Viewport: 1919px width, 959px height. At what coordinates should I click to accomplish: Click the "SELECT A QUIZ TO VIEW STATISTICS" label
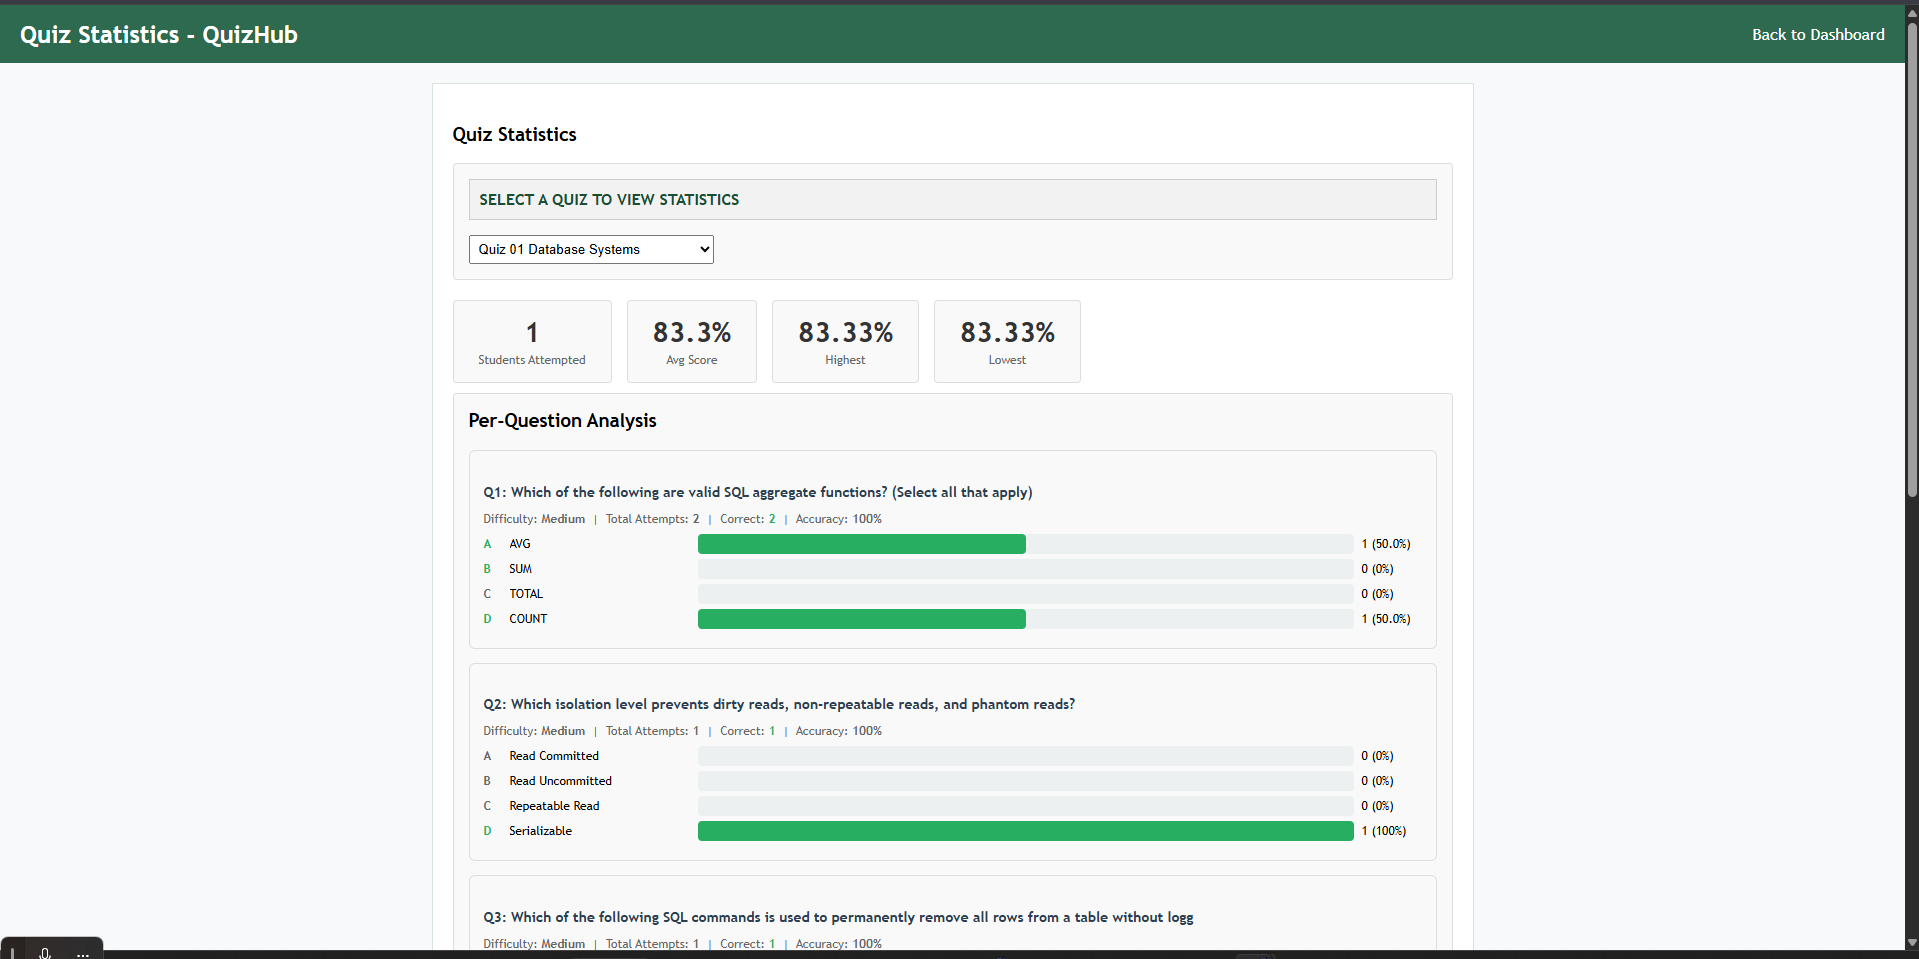[609, 200]
